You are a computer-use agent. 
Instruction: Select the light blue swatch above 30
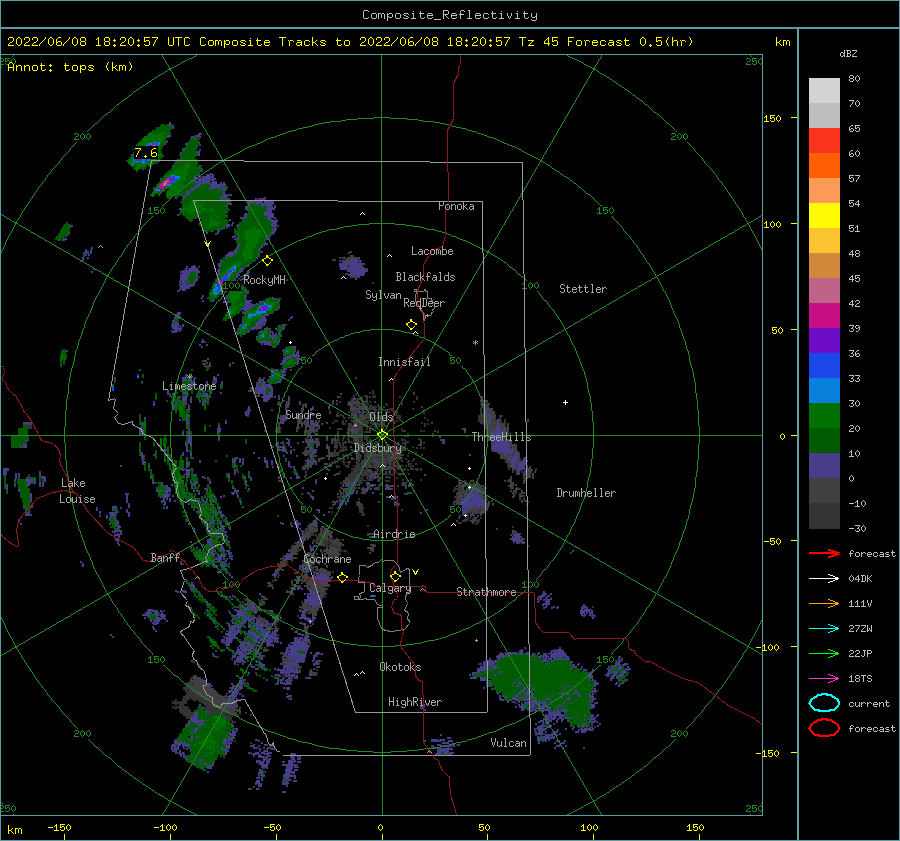824,390
